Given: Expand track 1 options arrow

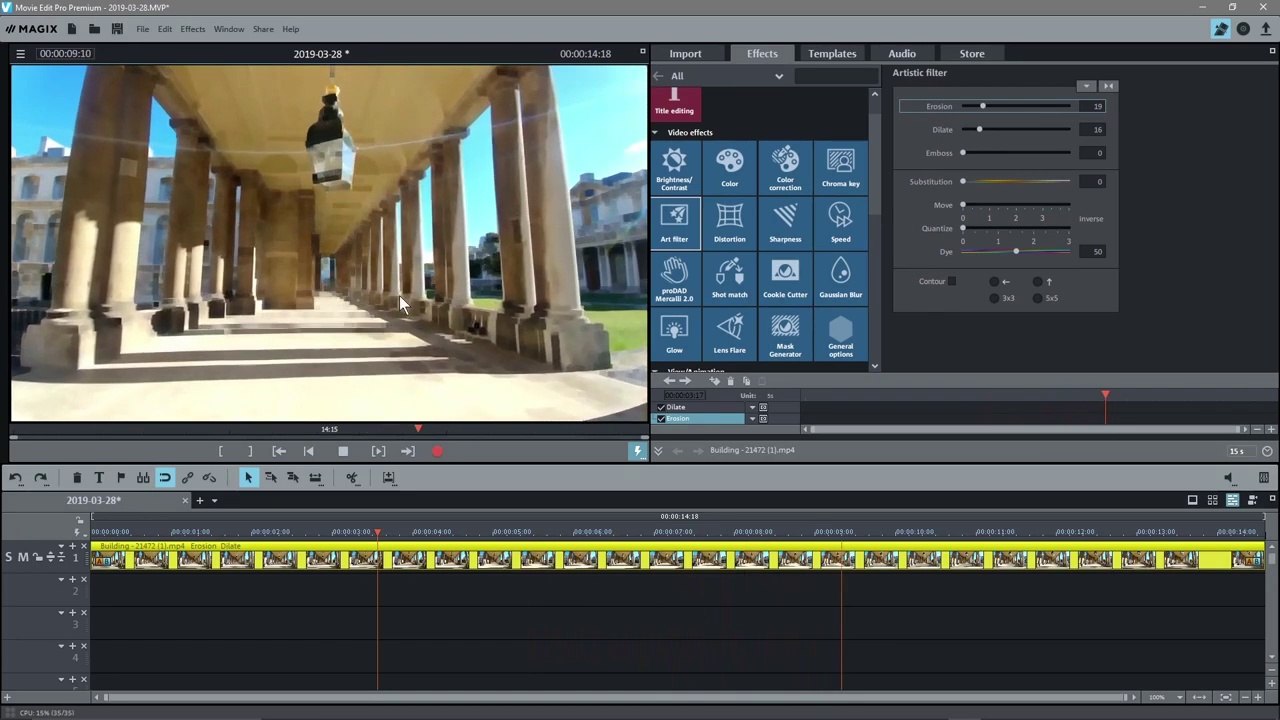Looking at the screenshot, I should (61, 546).
